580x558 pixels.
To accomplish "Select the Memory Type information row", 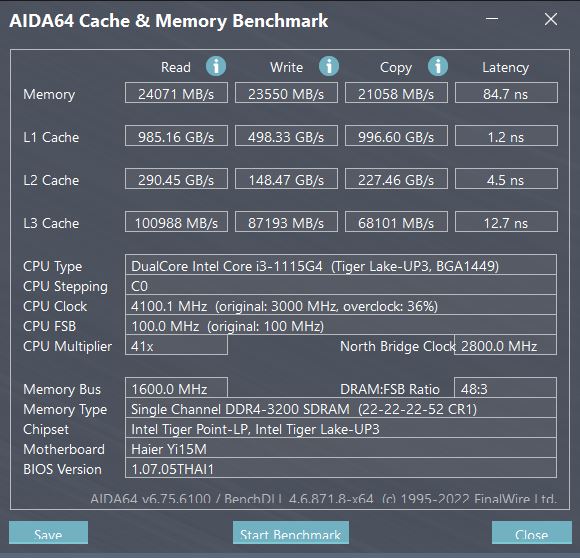I will pyautogui.click(x=341, y=407).
